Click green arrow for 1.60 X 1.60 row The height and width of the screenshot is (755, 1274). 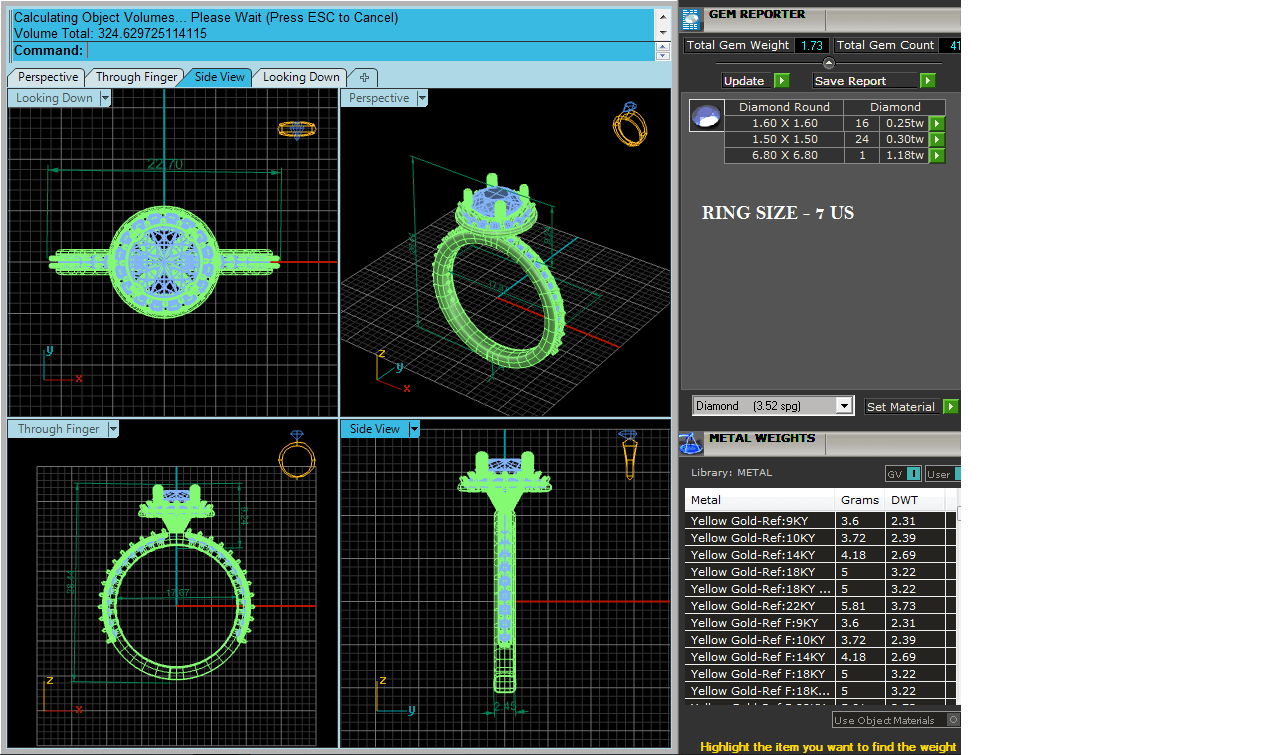[x=937, y=123]
